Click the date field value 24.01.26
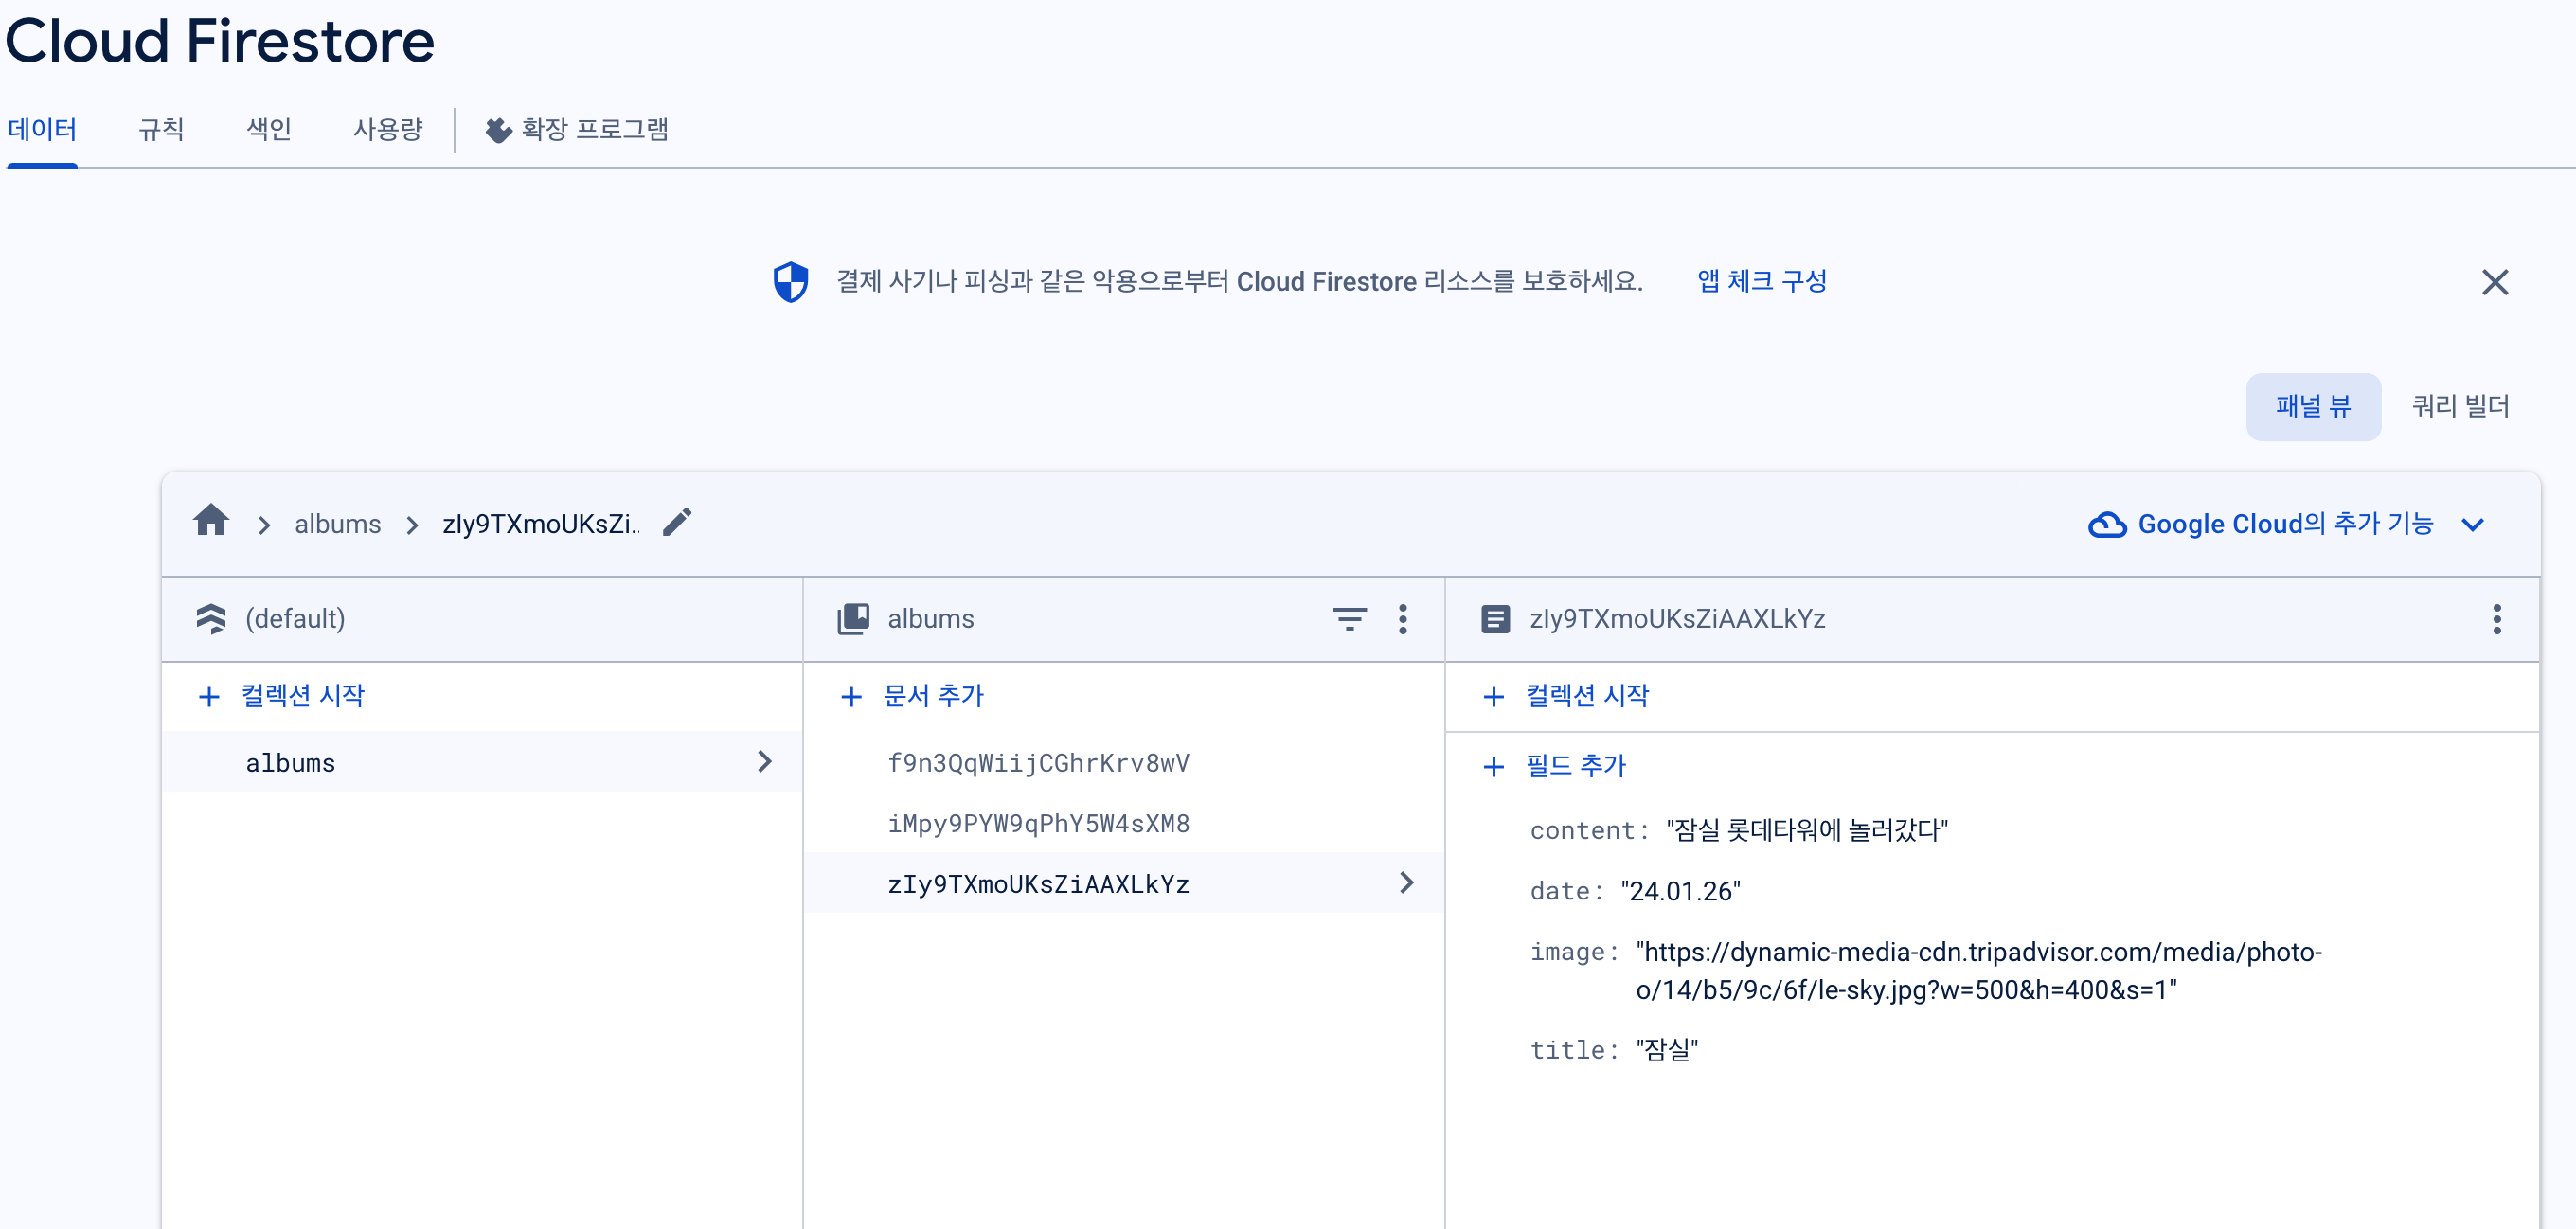 click(x=1680, y=891)
